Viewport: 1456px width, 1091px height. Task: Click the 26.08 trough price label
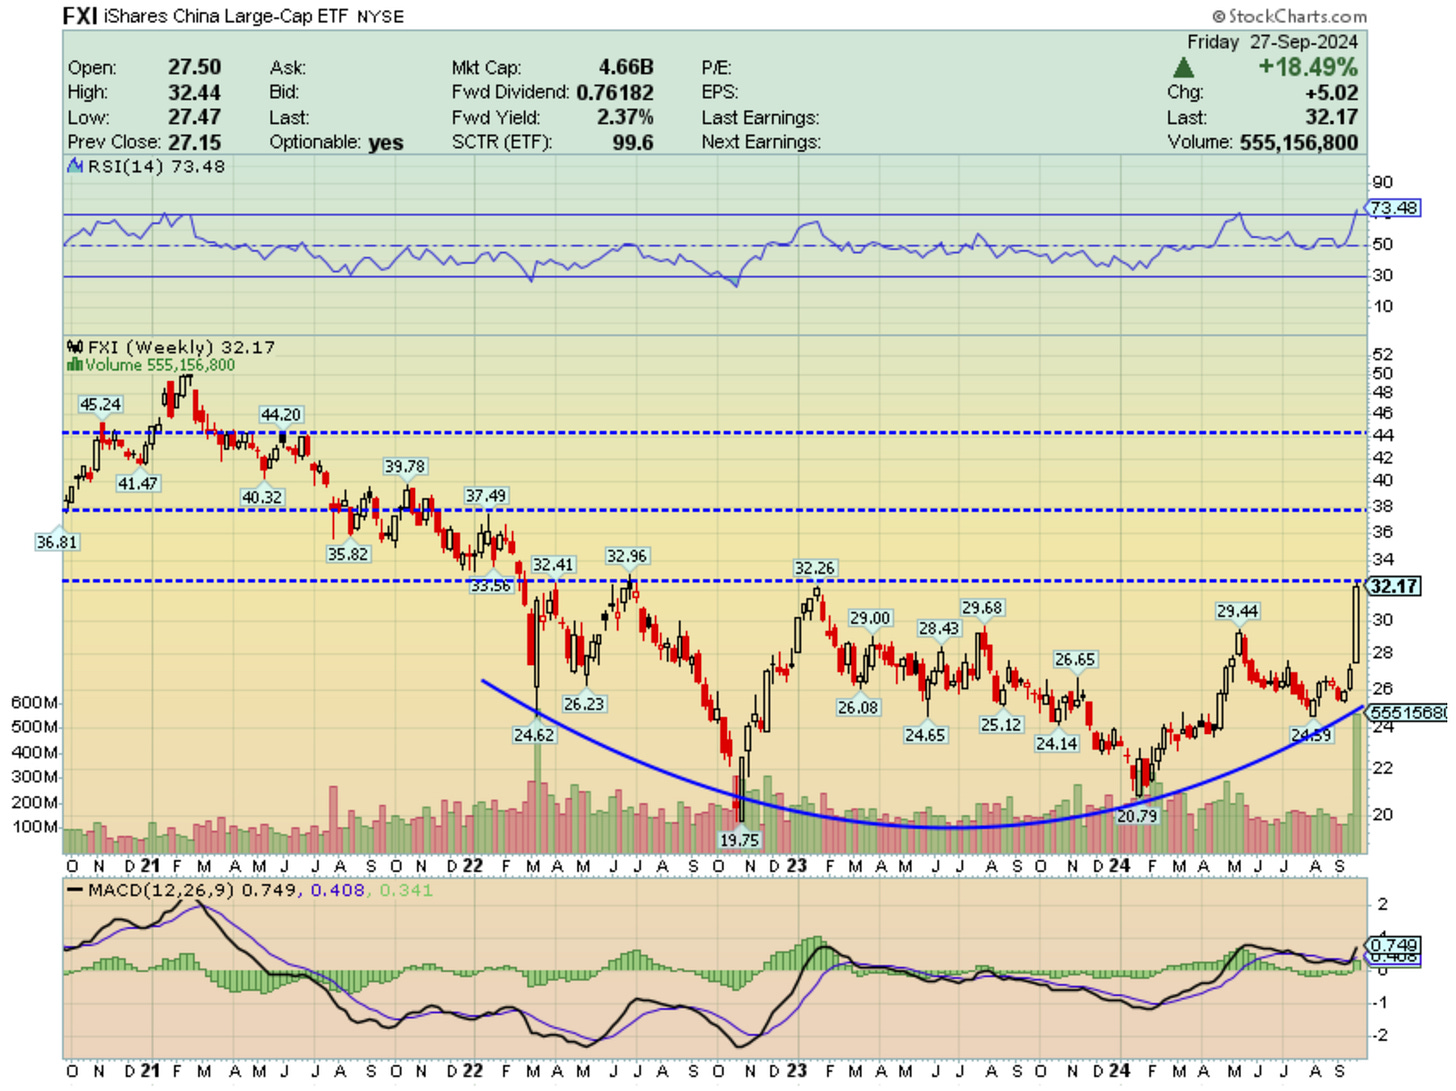click(858, 707)
